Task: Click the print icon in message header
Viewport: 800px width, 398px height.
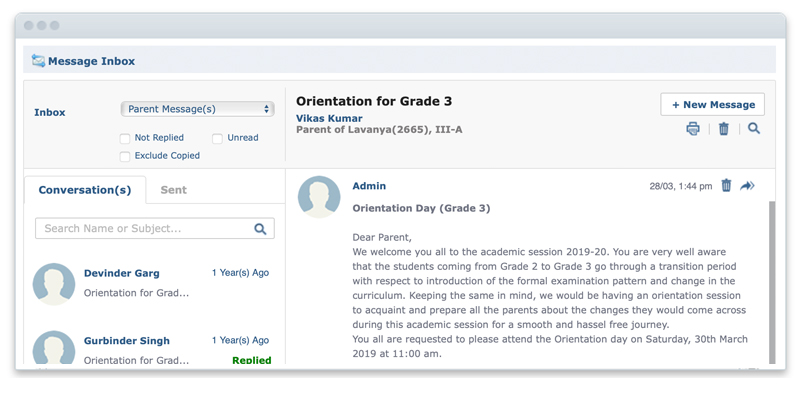Action: (x=693, y=129)
